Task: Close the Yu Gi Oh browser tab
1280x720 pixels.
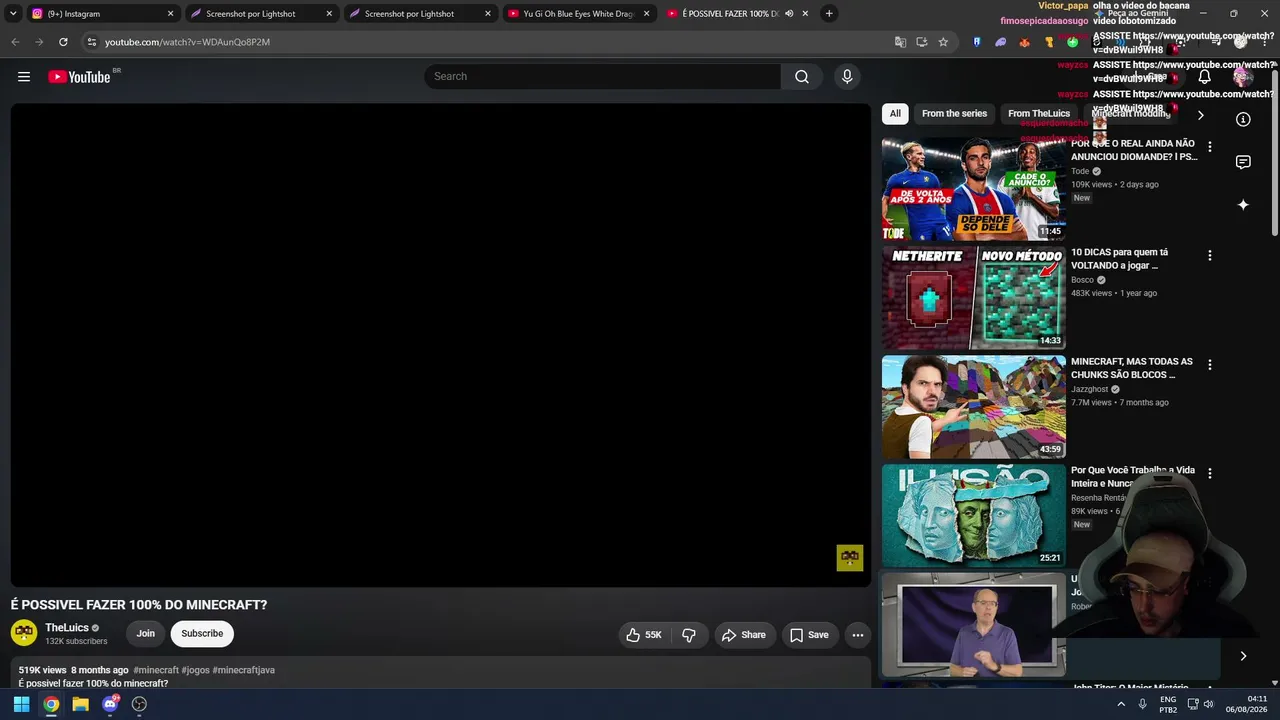Action: pos(646,14)
